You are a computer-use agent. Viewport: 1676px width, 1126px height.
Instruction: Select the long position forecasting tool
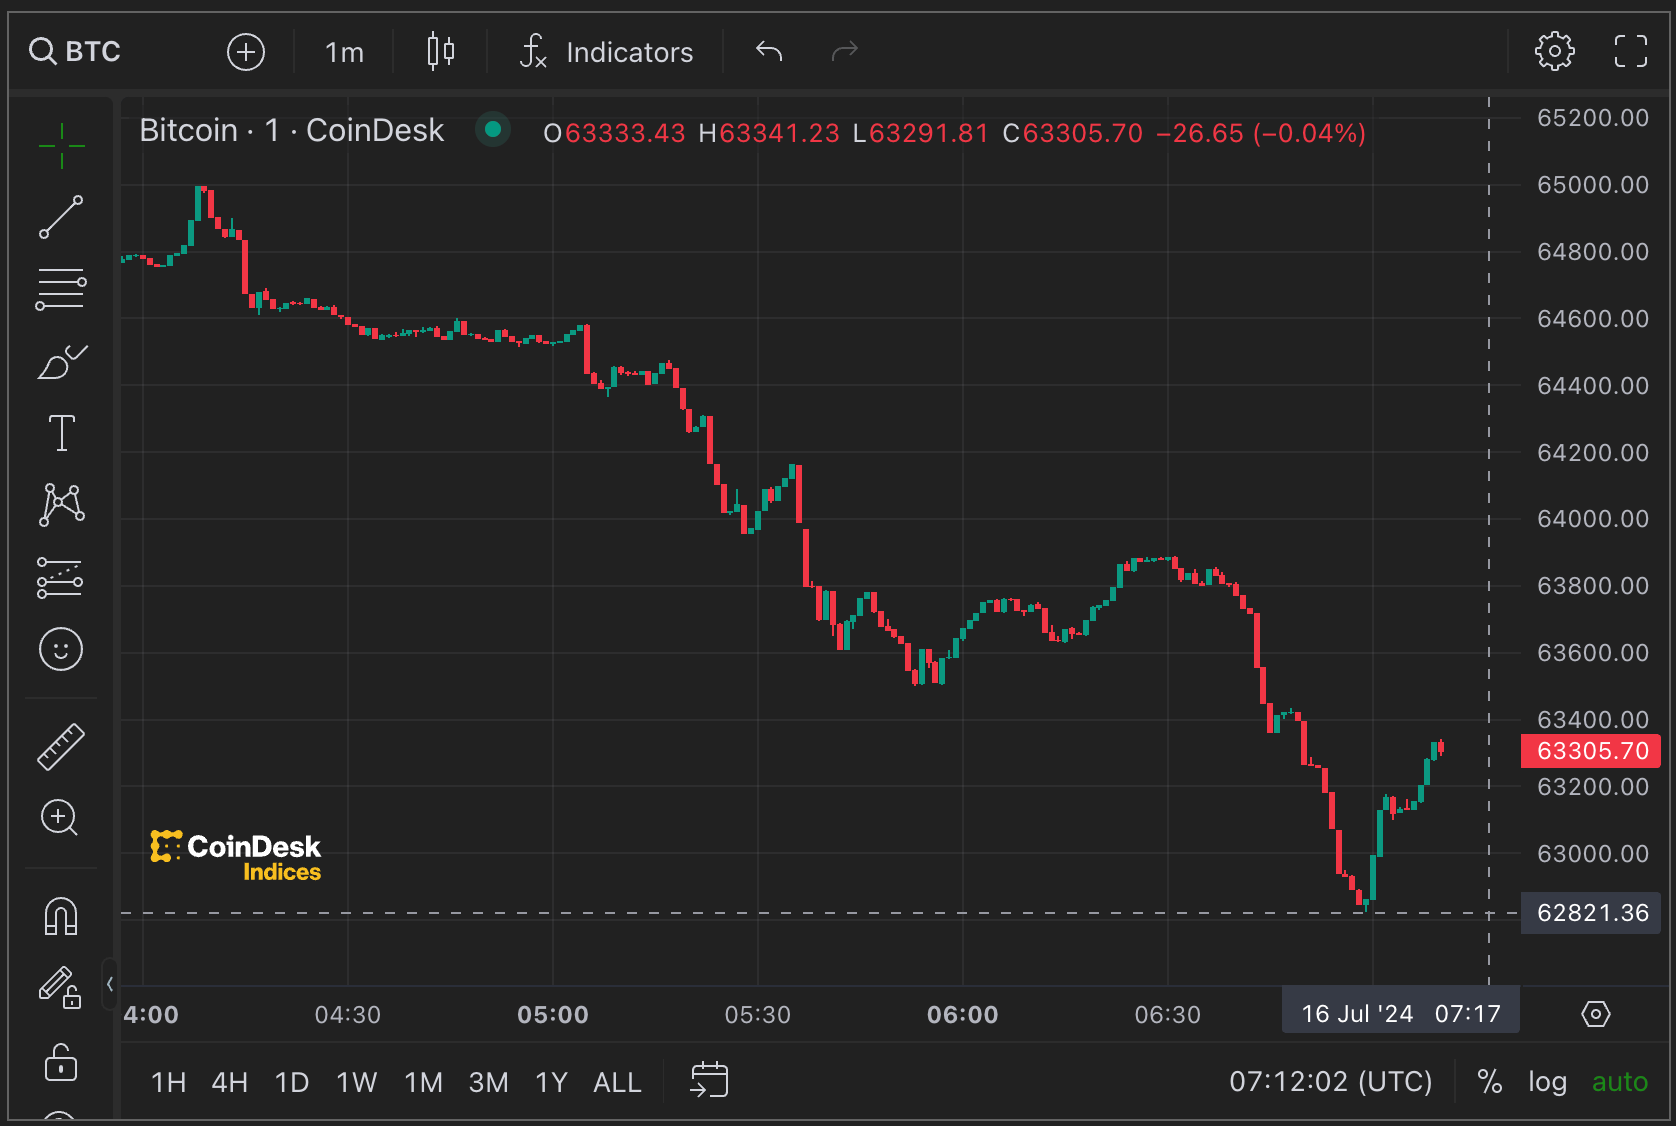tap(61, 577)
